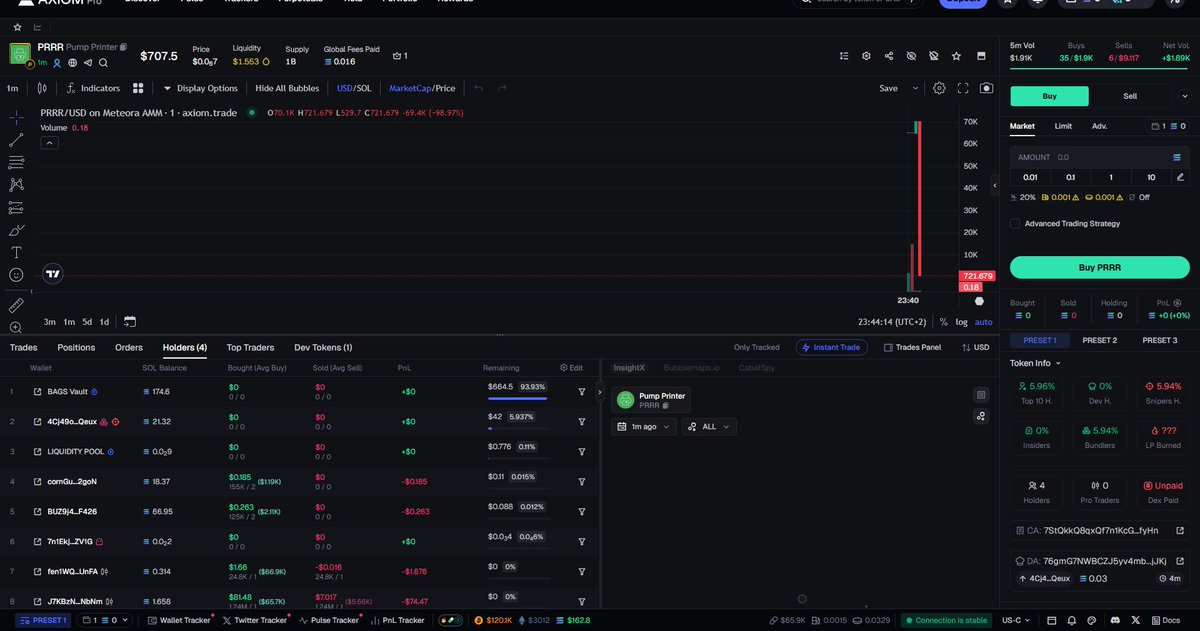
Task: Switch the chart to fullscreen mode
Action: pyautogui.click(x=963, y=88)
